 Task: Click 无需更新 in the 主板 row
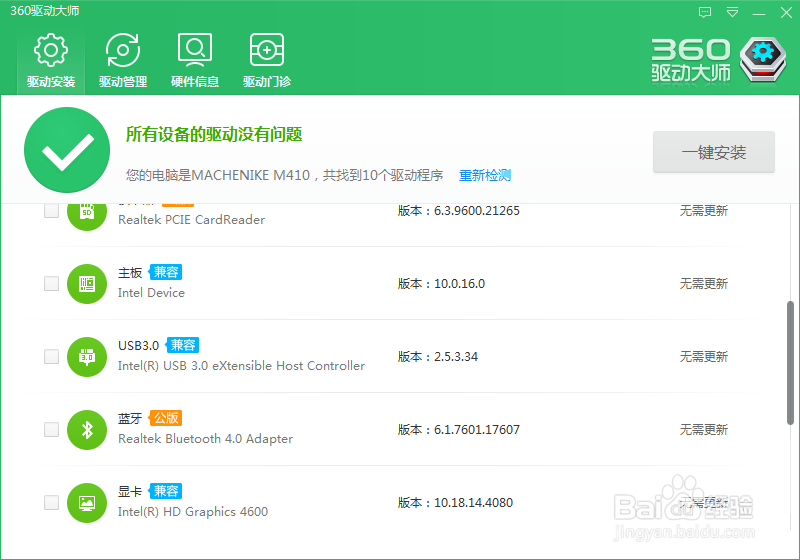tap(704, 284)
